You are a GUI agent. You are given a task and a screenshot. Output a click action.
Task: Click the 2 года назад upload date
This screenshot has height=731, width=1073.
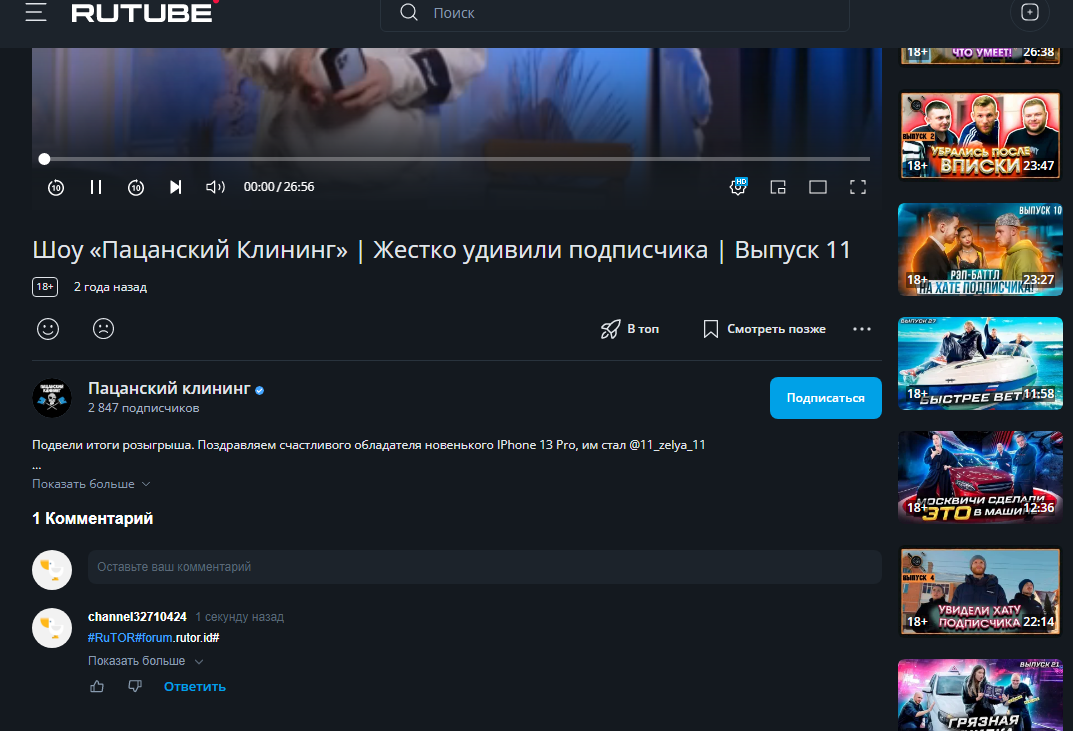110,287
